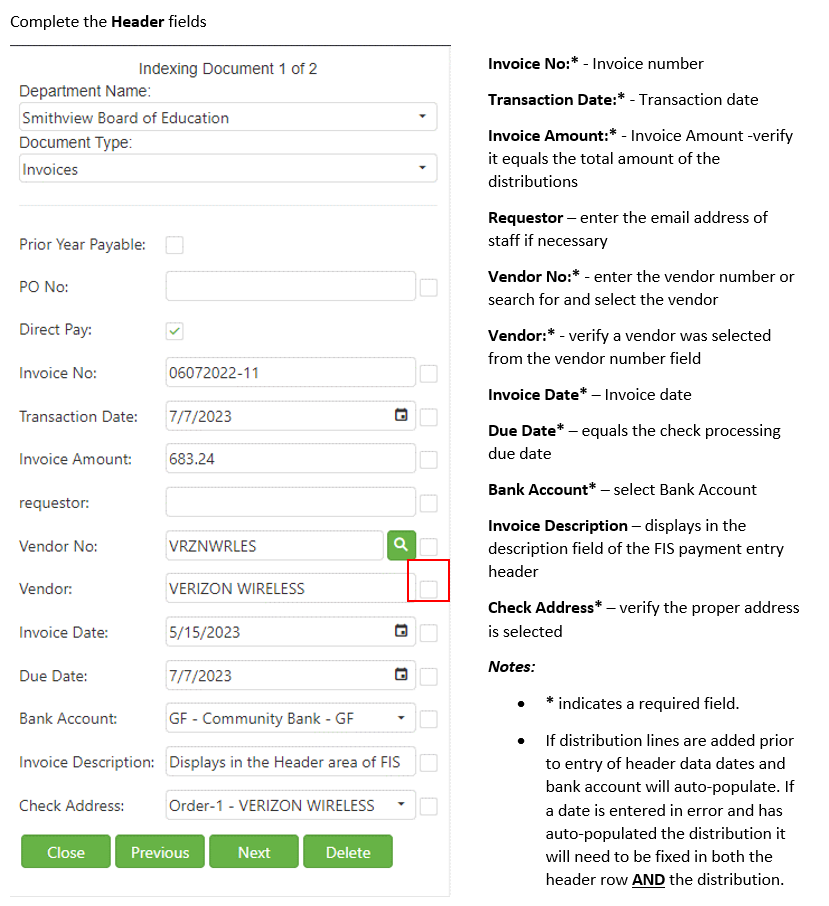
Task: Go to the Previous document
Action: tap(160, 852)
